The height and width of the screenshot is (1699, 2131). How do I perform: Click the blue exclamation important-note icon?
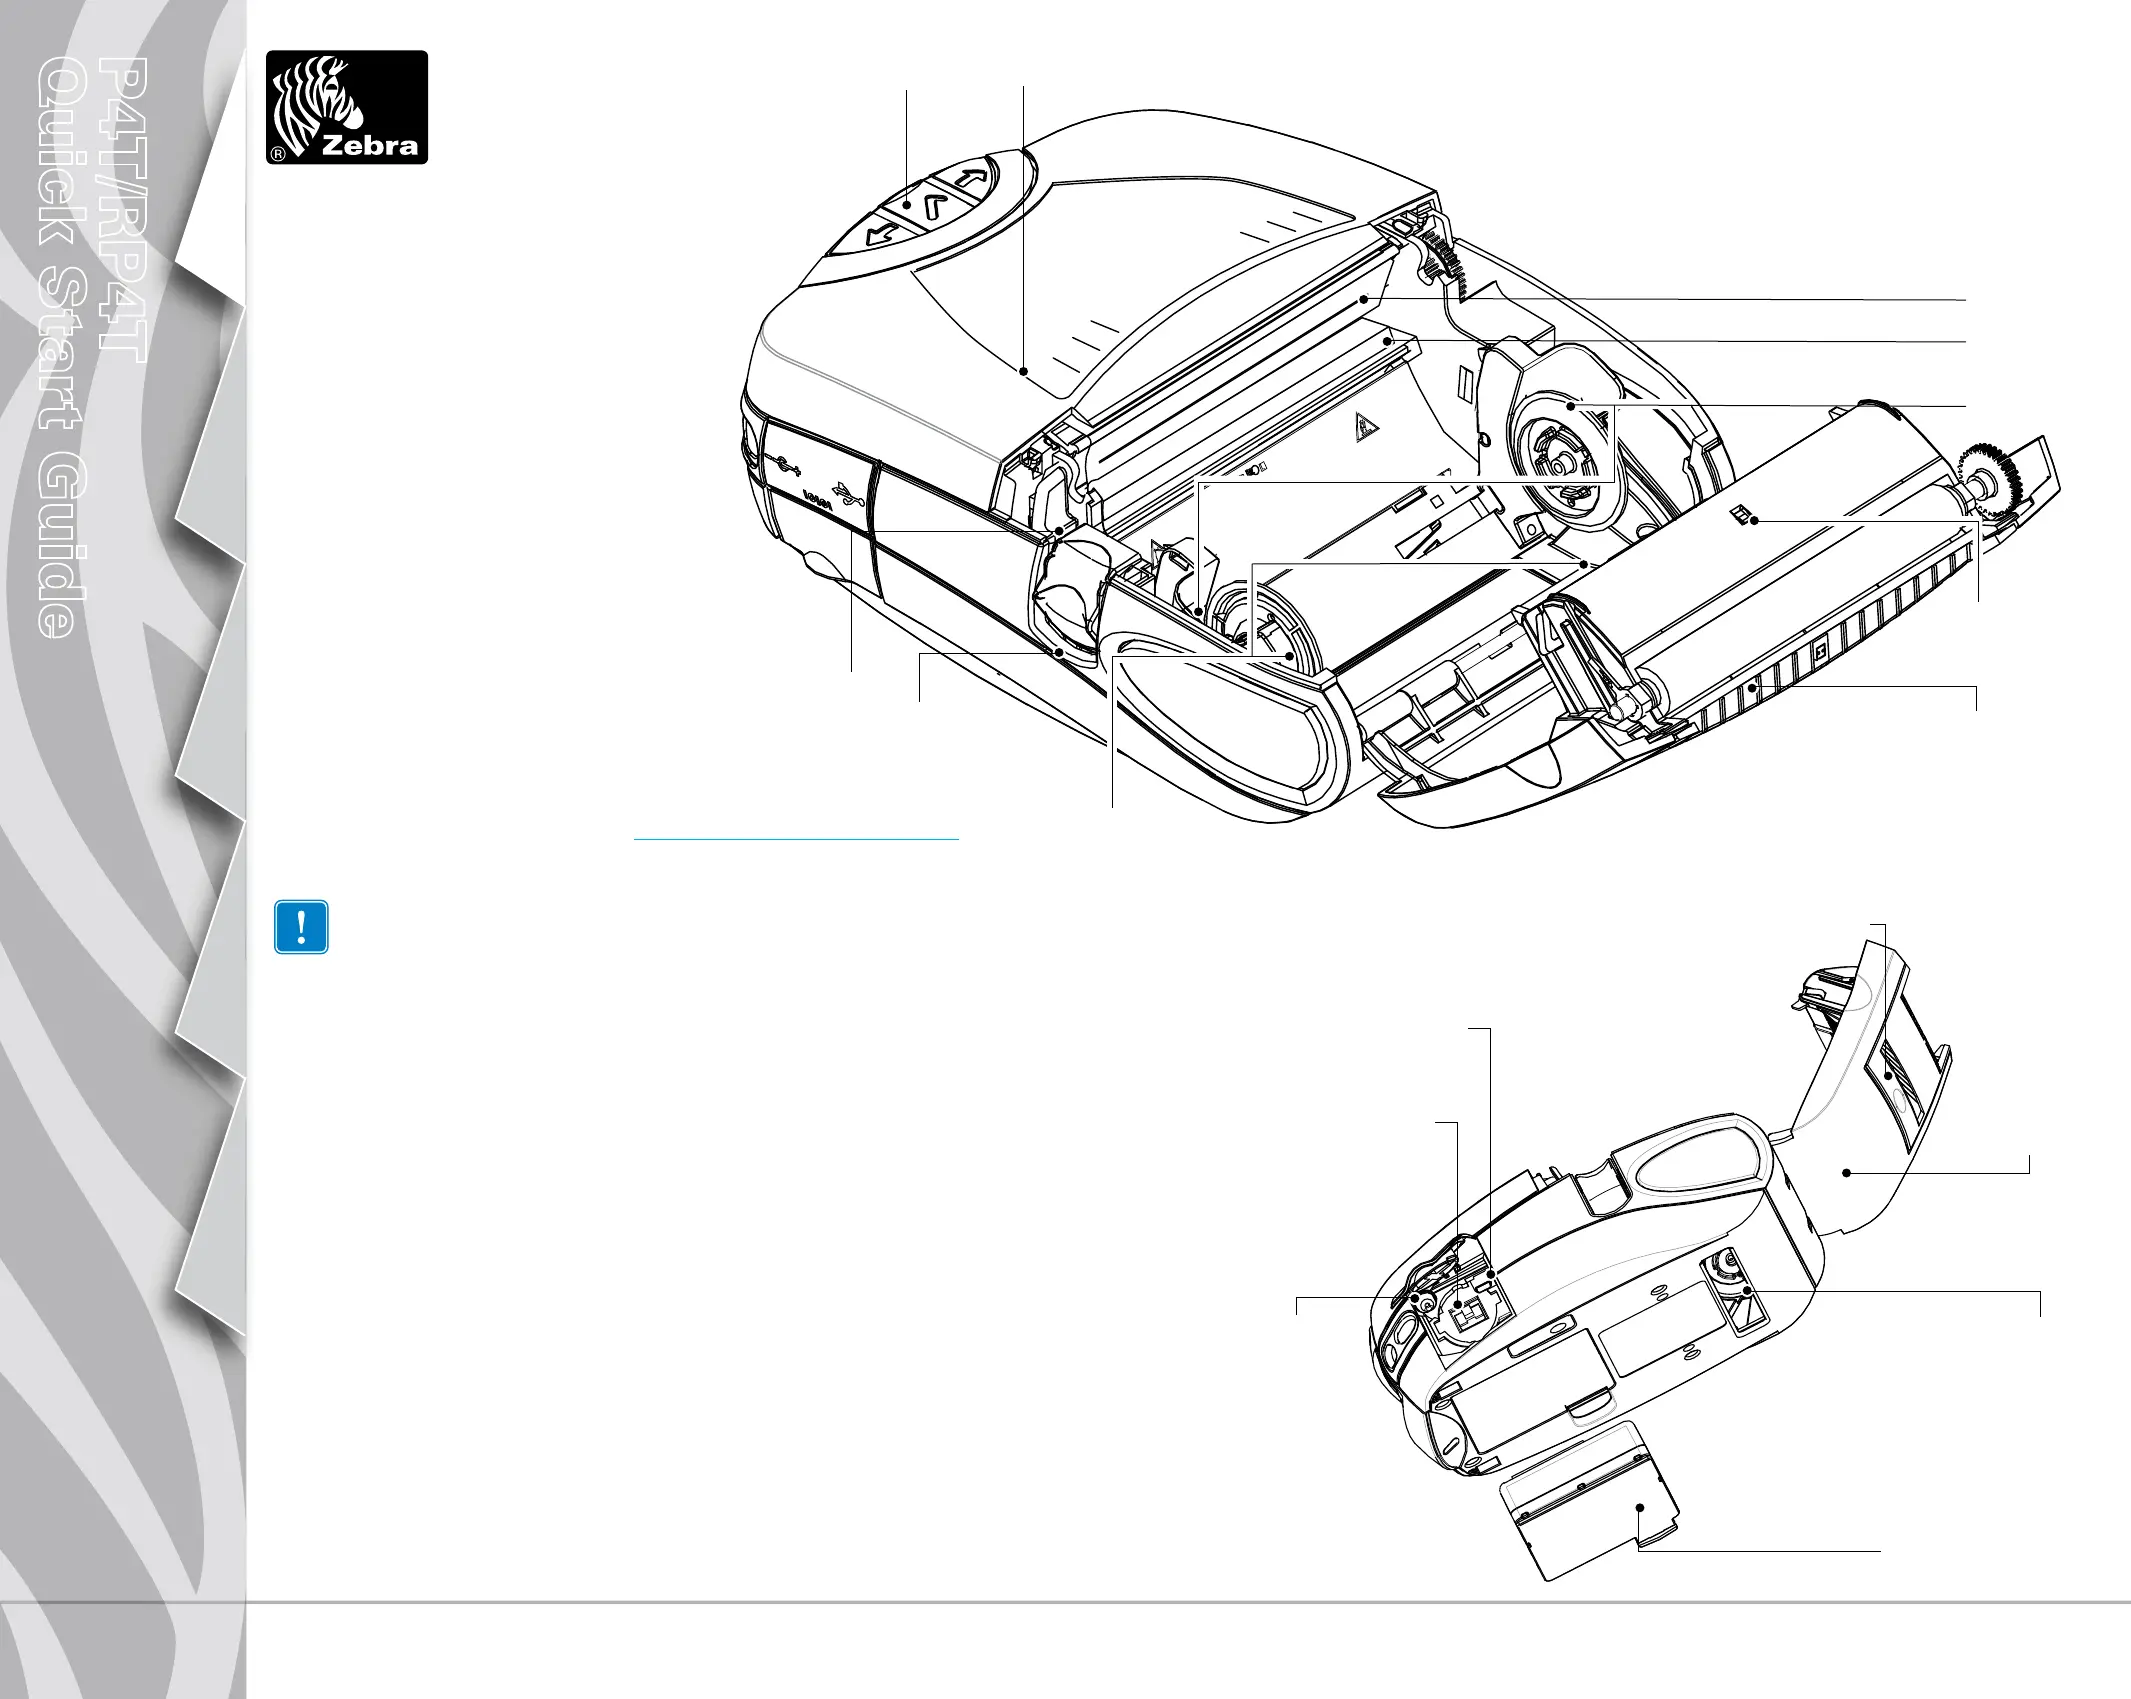tap(301, 928)
